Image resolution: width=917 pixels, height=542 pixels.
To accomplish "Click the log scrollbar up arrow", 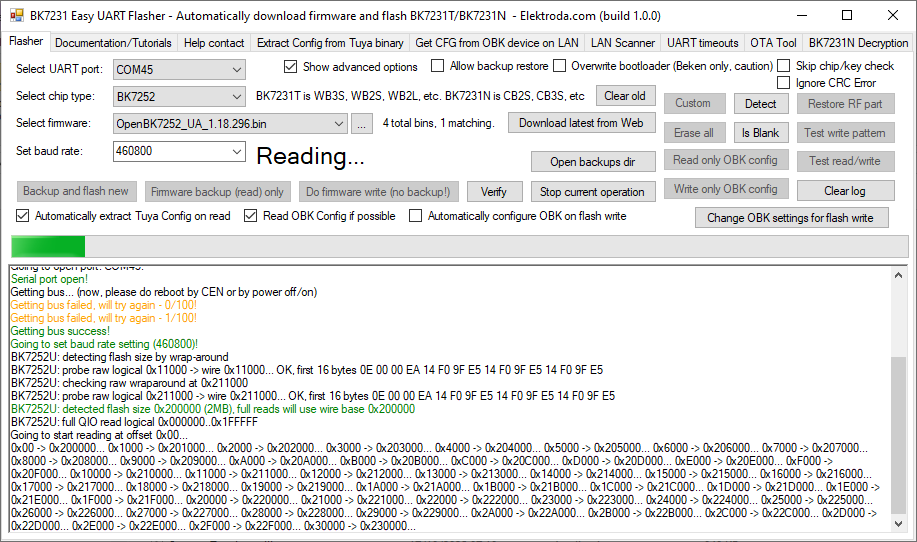I will (898, 275).
